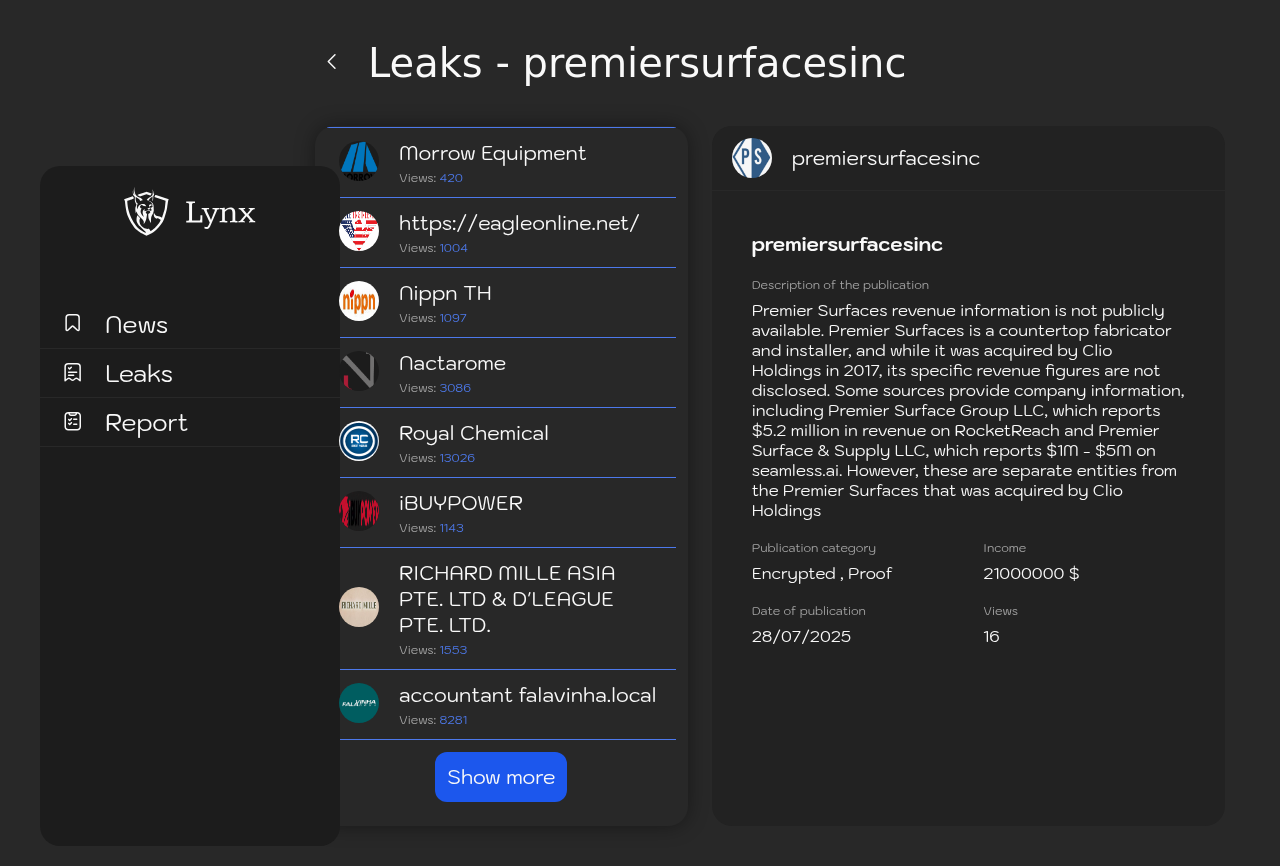The image size is (1280, 866).
Task: Click the Lynx brand name text
Action: tap(220, 213)
